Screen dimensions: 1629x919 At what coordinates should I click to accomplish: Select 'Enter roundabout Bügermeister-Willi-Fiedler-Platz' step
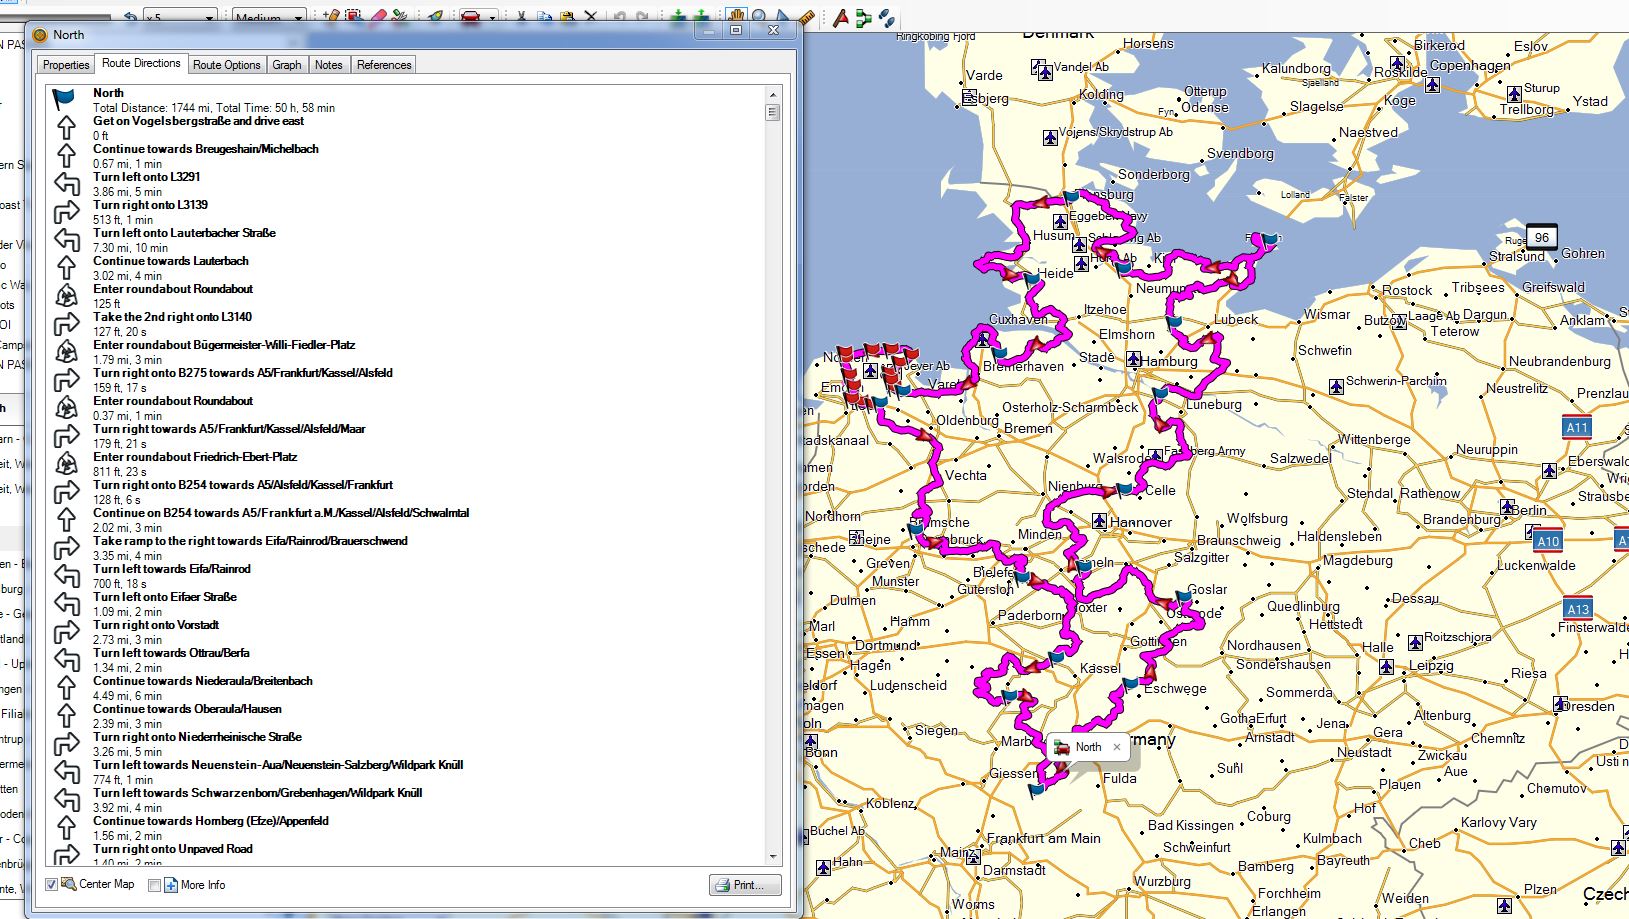tap(224, 345)
